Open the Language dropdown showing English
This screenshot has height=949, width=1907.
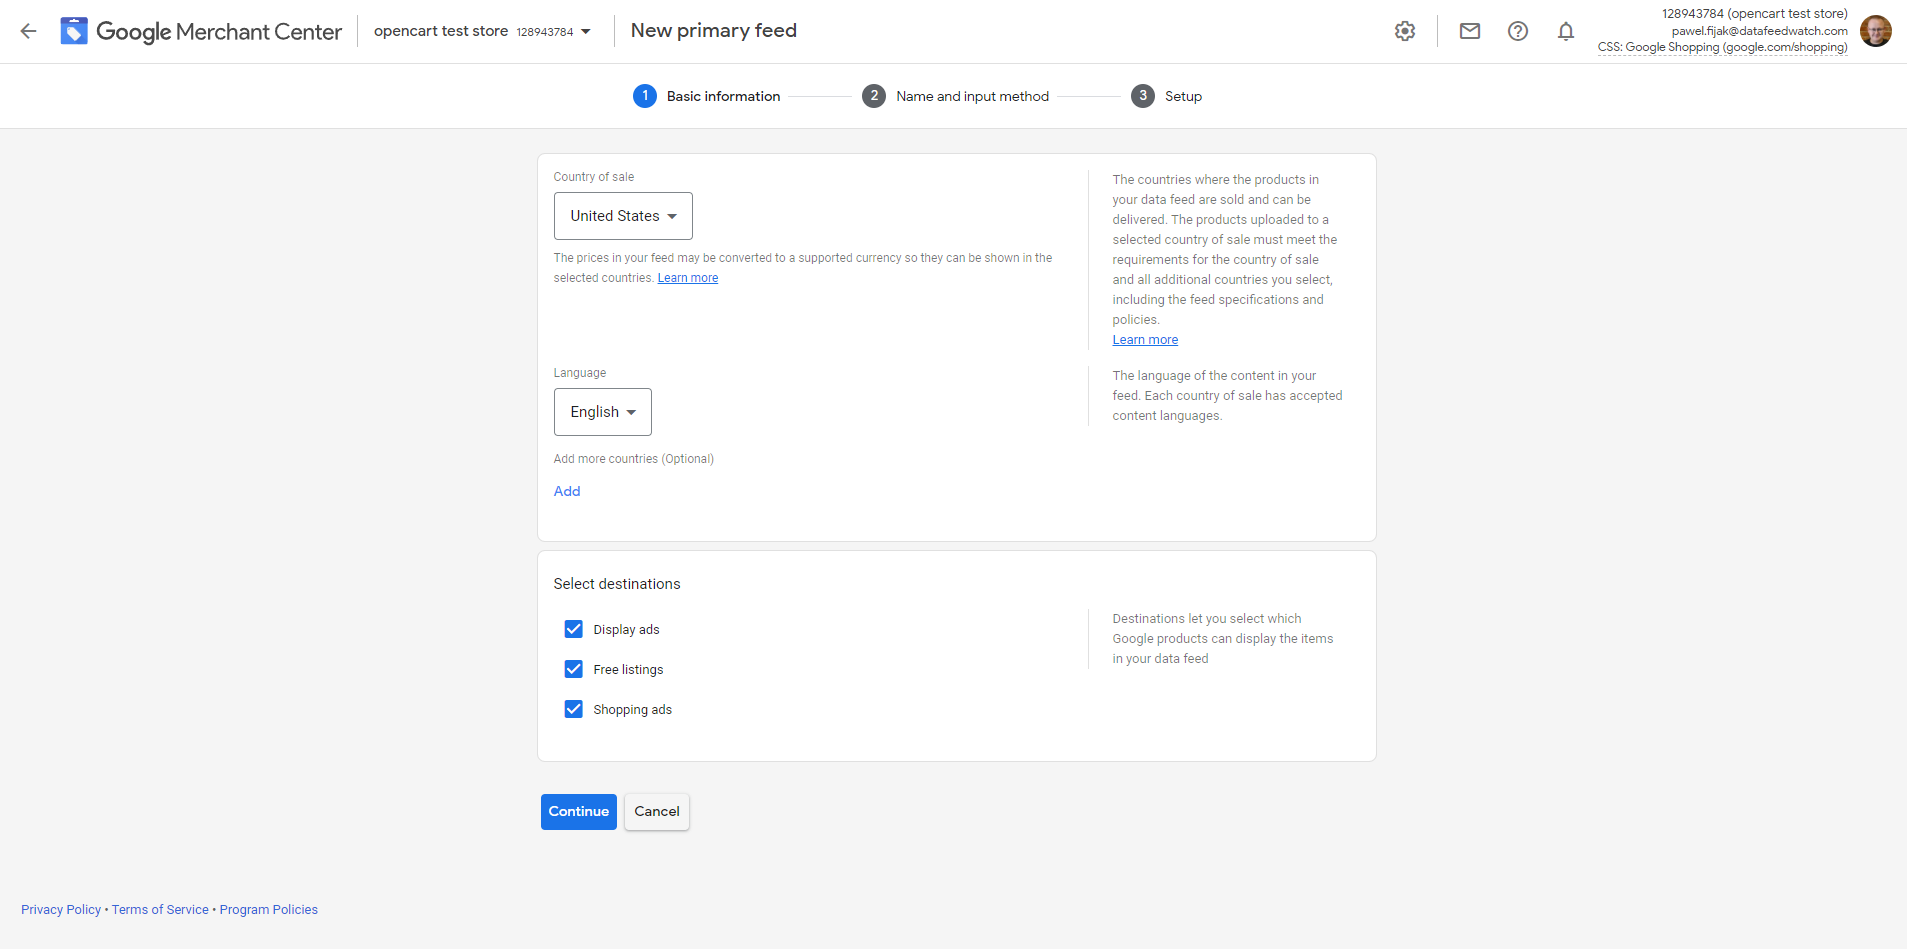pyautogui.click(x=602, y=411)
